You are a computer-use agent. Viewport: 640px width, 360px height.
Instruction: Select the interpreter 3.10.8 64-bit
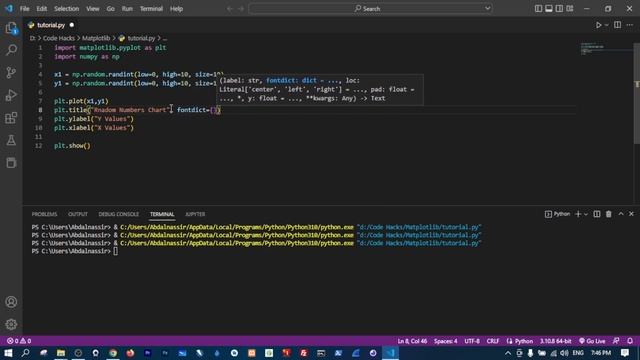(556, 341)
